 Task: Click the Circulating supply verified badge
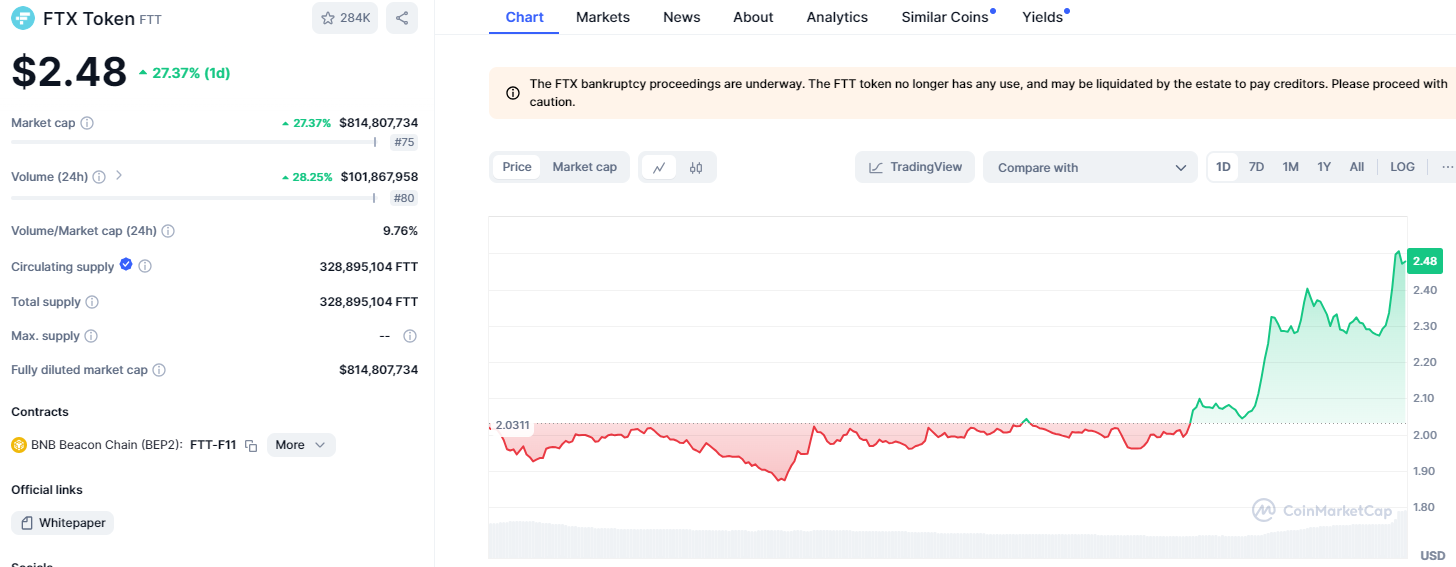[126, 265]
